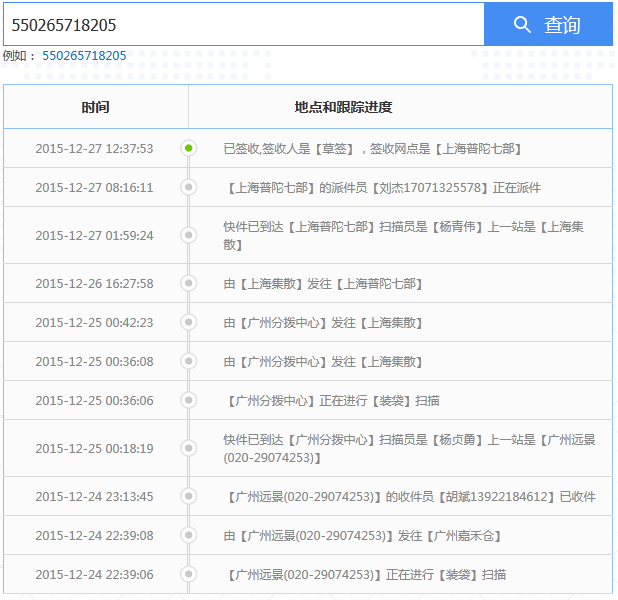
Task: Click the entry with scanner 杨青伟
Action: pos(404,235)
